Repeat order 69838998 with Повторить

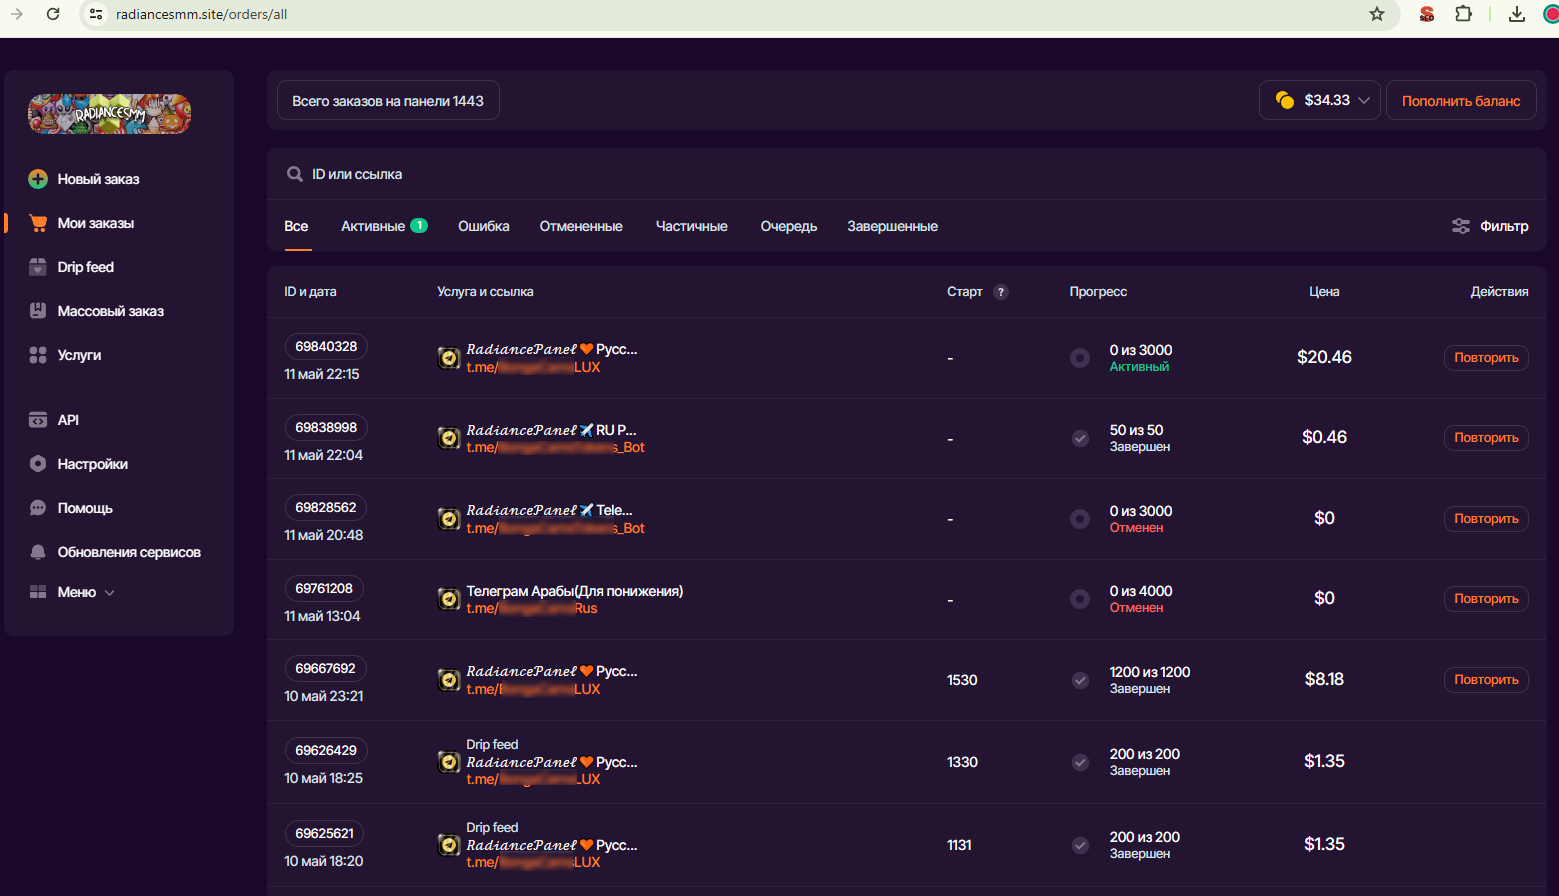pyautogui.click(x=1486, y=438)
